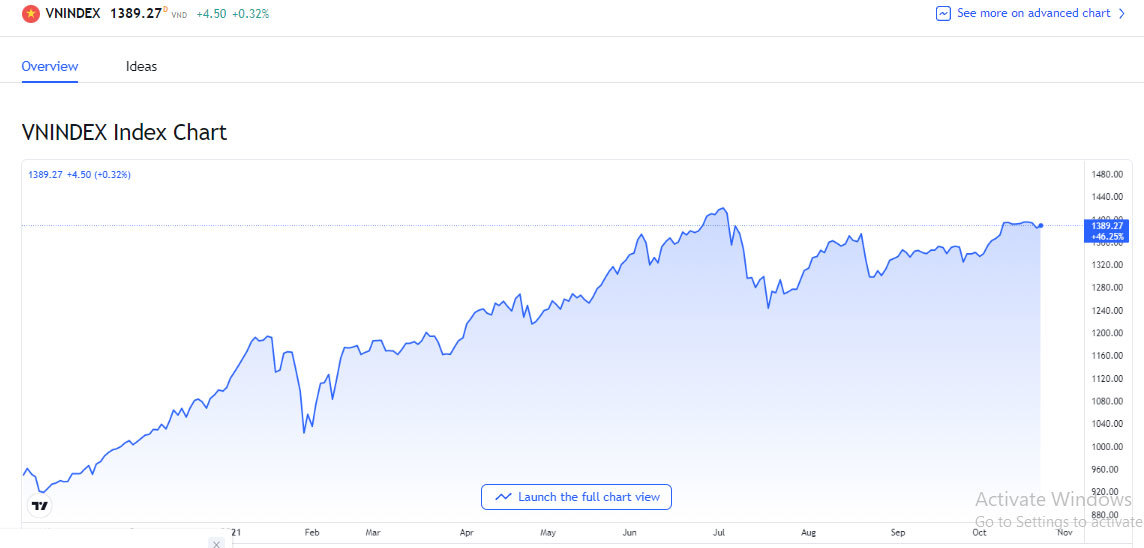The width and height of the screenshot is (1144, 548).
Task: Close the bottom popup with the X
Action: [216, 543]
